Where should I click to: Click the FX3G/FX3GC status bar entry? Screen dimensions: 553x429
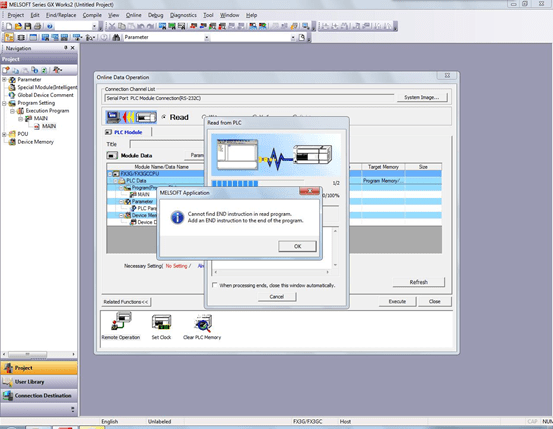(308, 422)
